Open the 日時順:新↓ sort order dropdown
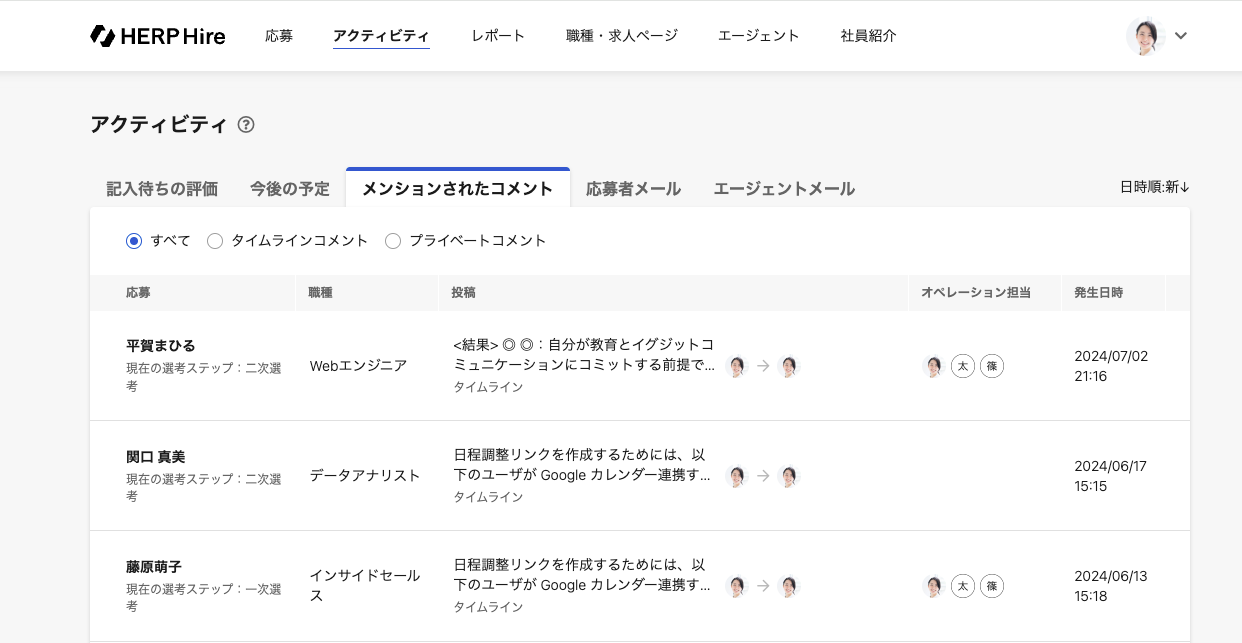This screenshot has width=1242, height=643. click(x=1154, y=187)
